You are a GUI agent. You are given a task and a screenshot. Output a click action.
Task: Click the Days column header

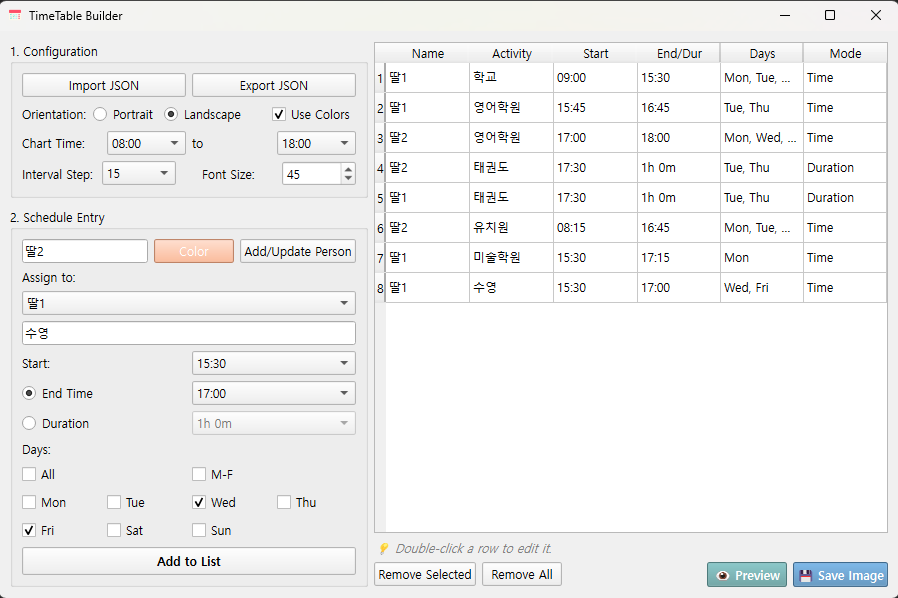pos(761,53)
